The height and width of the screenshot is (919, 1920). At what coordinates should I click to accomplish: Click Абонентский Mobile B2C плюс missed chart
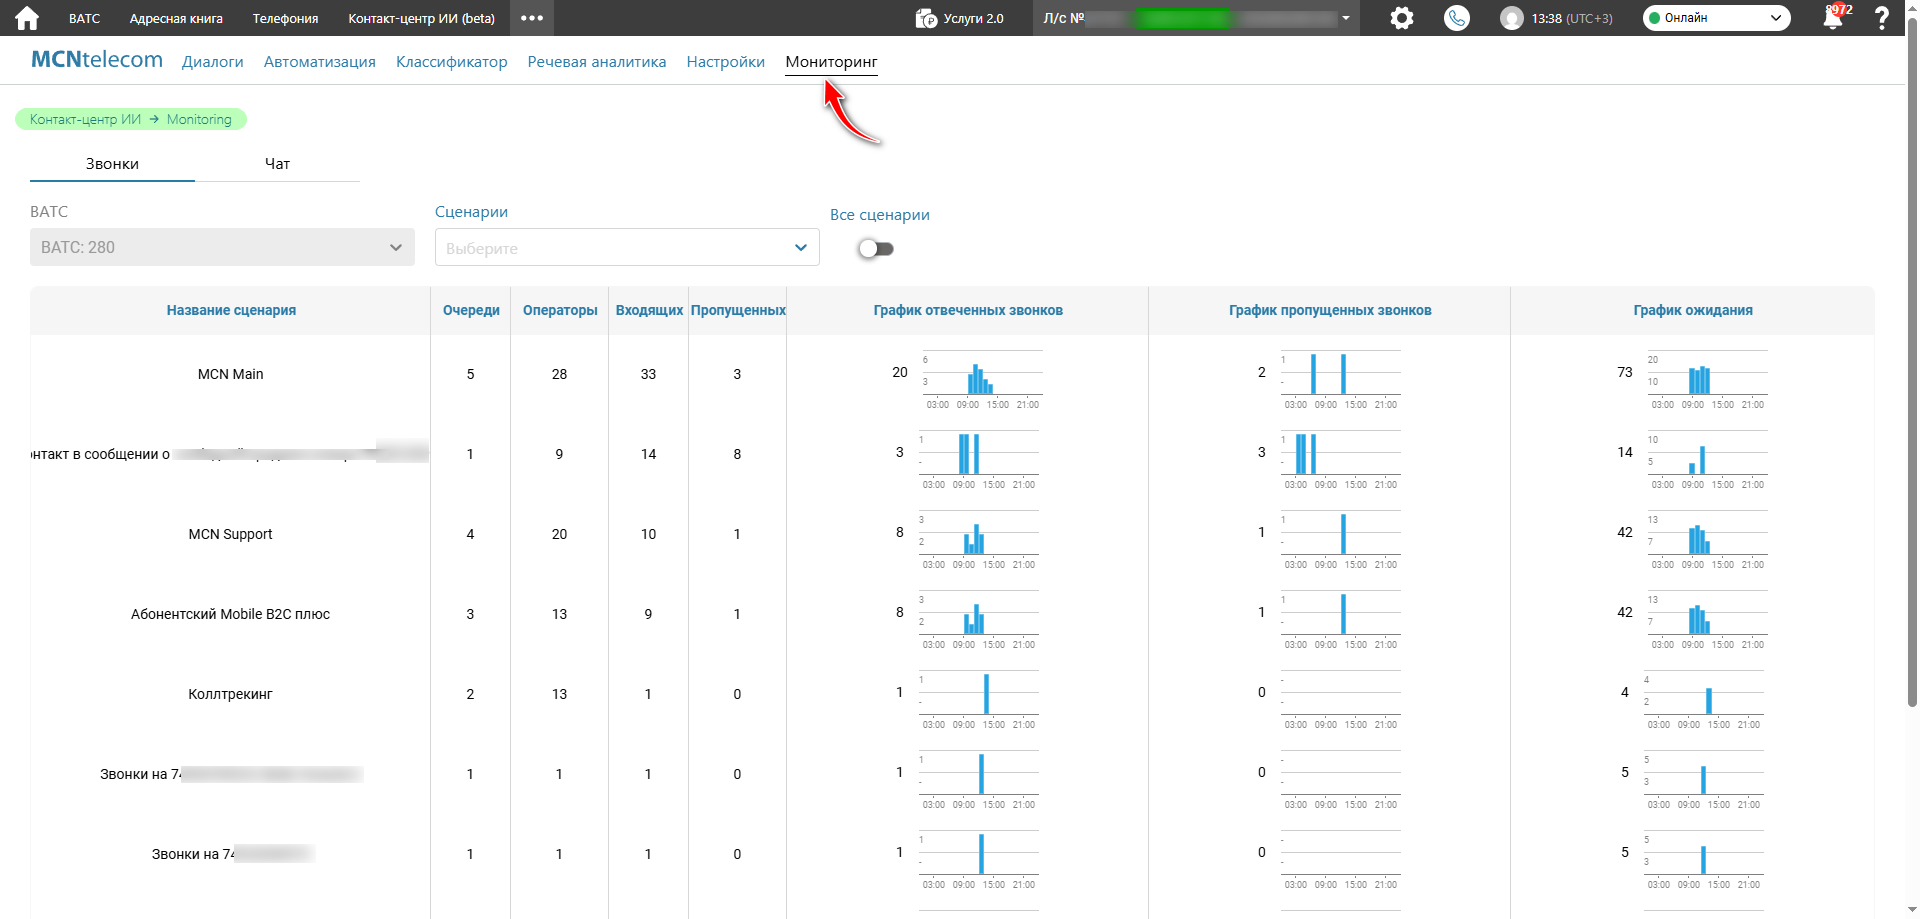coord(1341,619)
